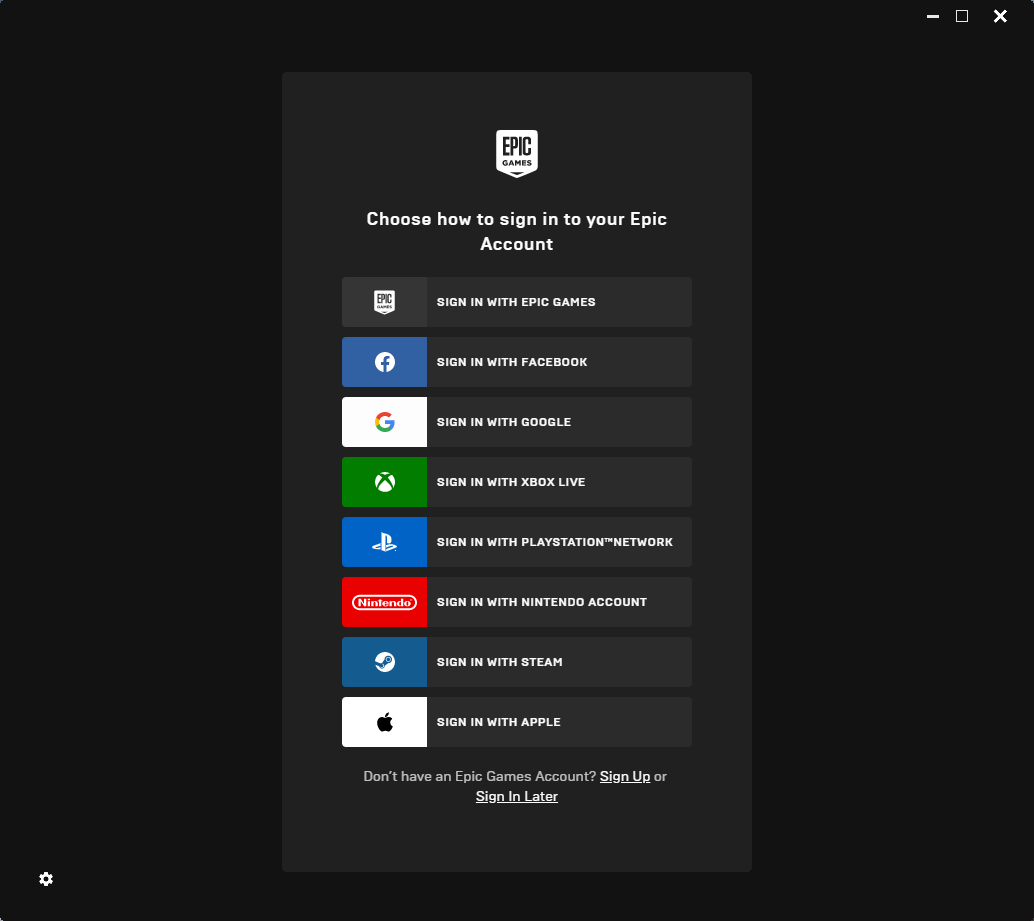Maximize the launcher window
Image resolution: width=1034 pixels, height=921 pixels.
pyautogui.click(x=962, y=16)
